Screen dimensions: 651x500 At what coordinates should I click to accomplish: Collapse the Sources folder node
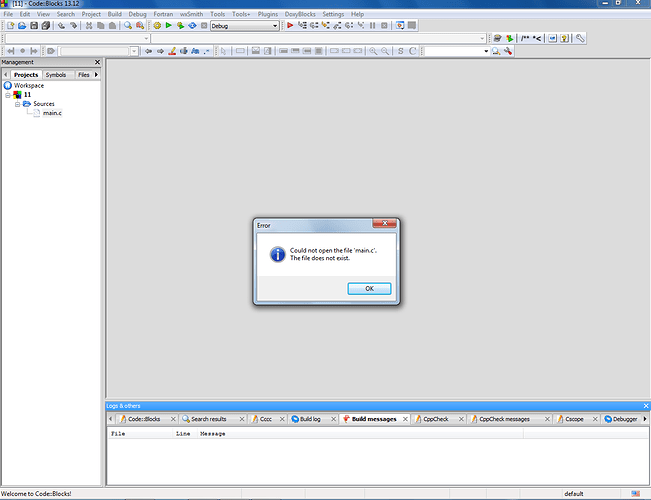pyautogui.click(x=17, y=104)
